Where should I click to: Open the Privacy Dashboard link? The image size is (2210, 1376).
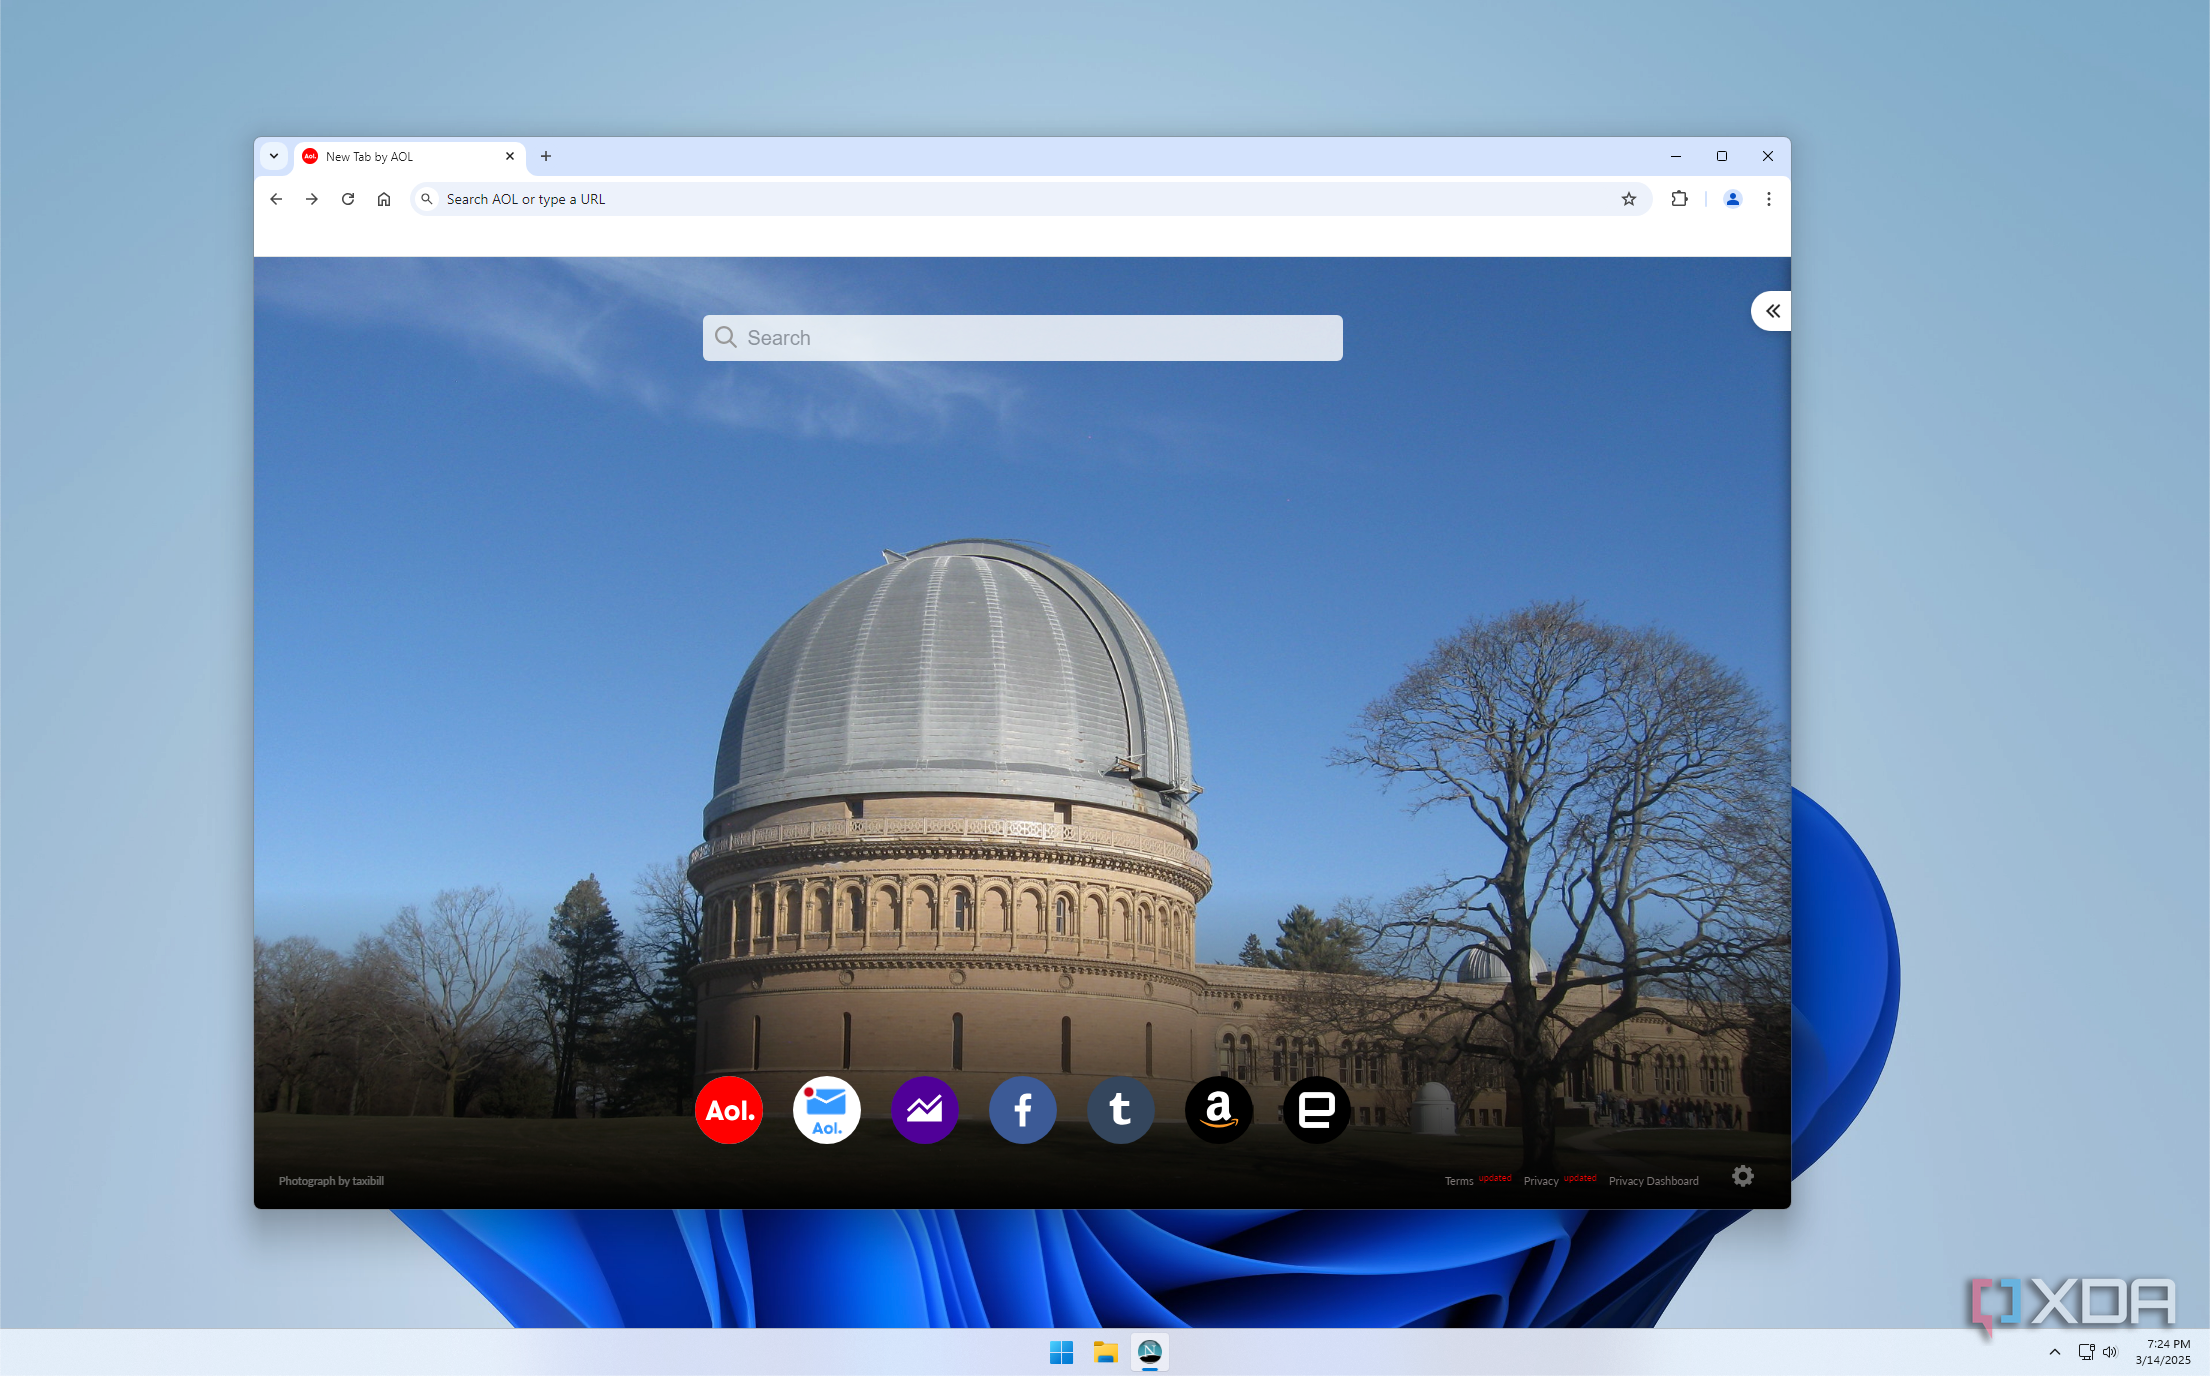pyautogui.click(x=1653, y=1181)
